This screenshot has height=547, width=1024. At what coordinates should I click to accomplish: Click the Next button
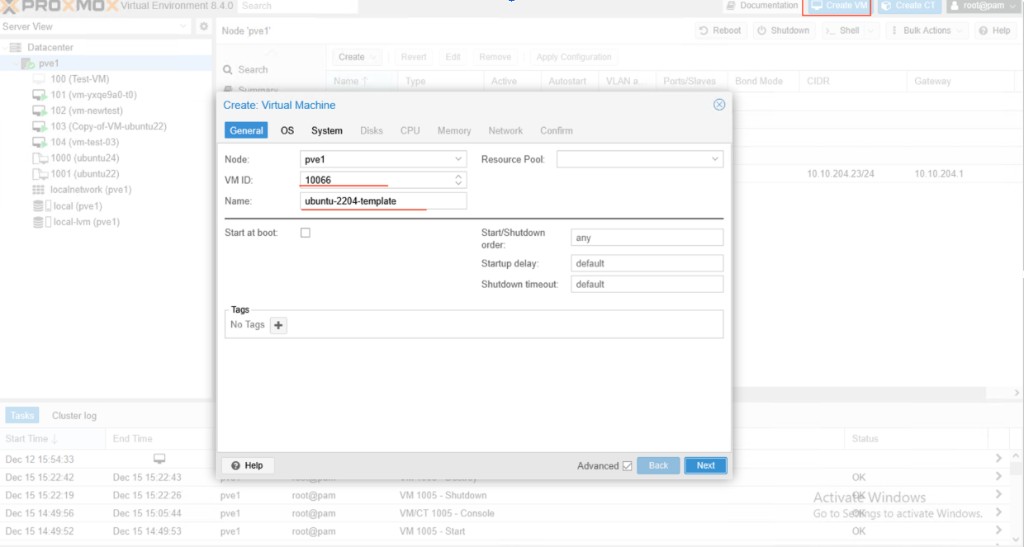tap(705, 465)
